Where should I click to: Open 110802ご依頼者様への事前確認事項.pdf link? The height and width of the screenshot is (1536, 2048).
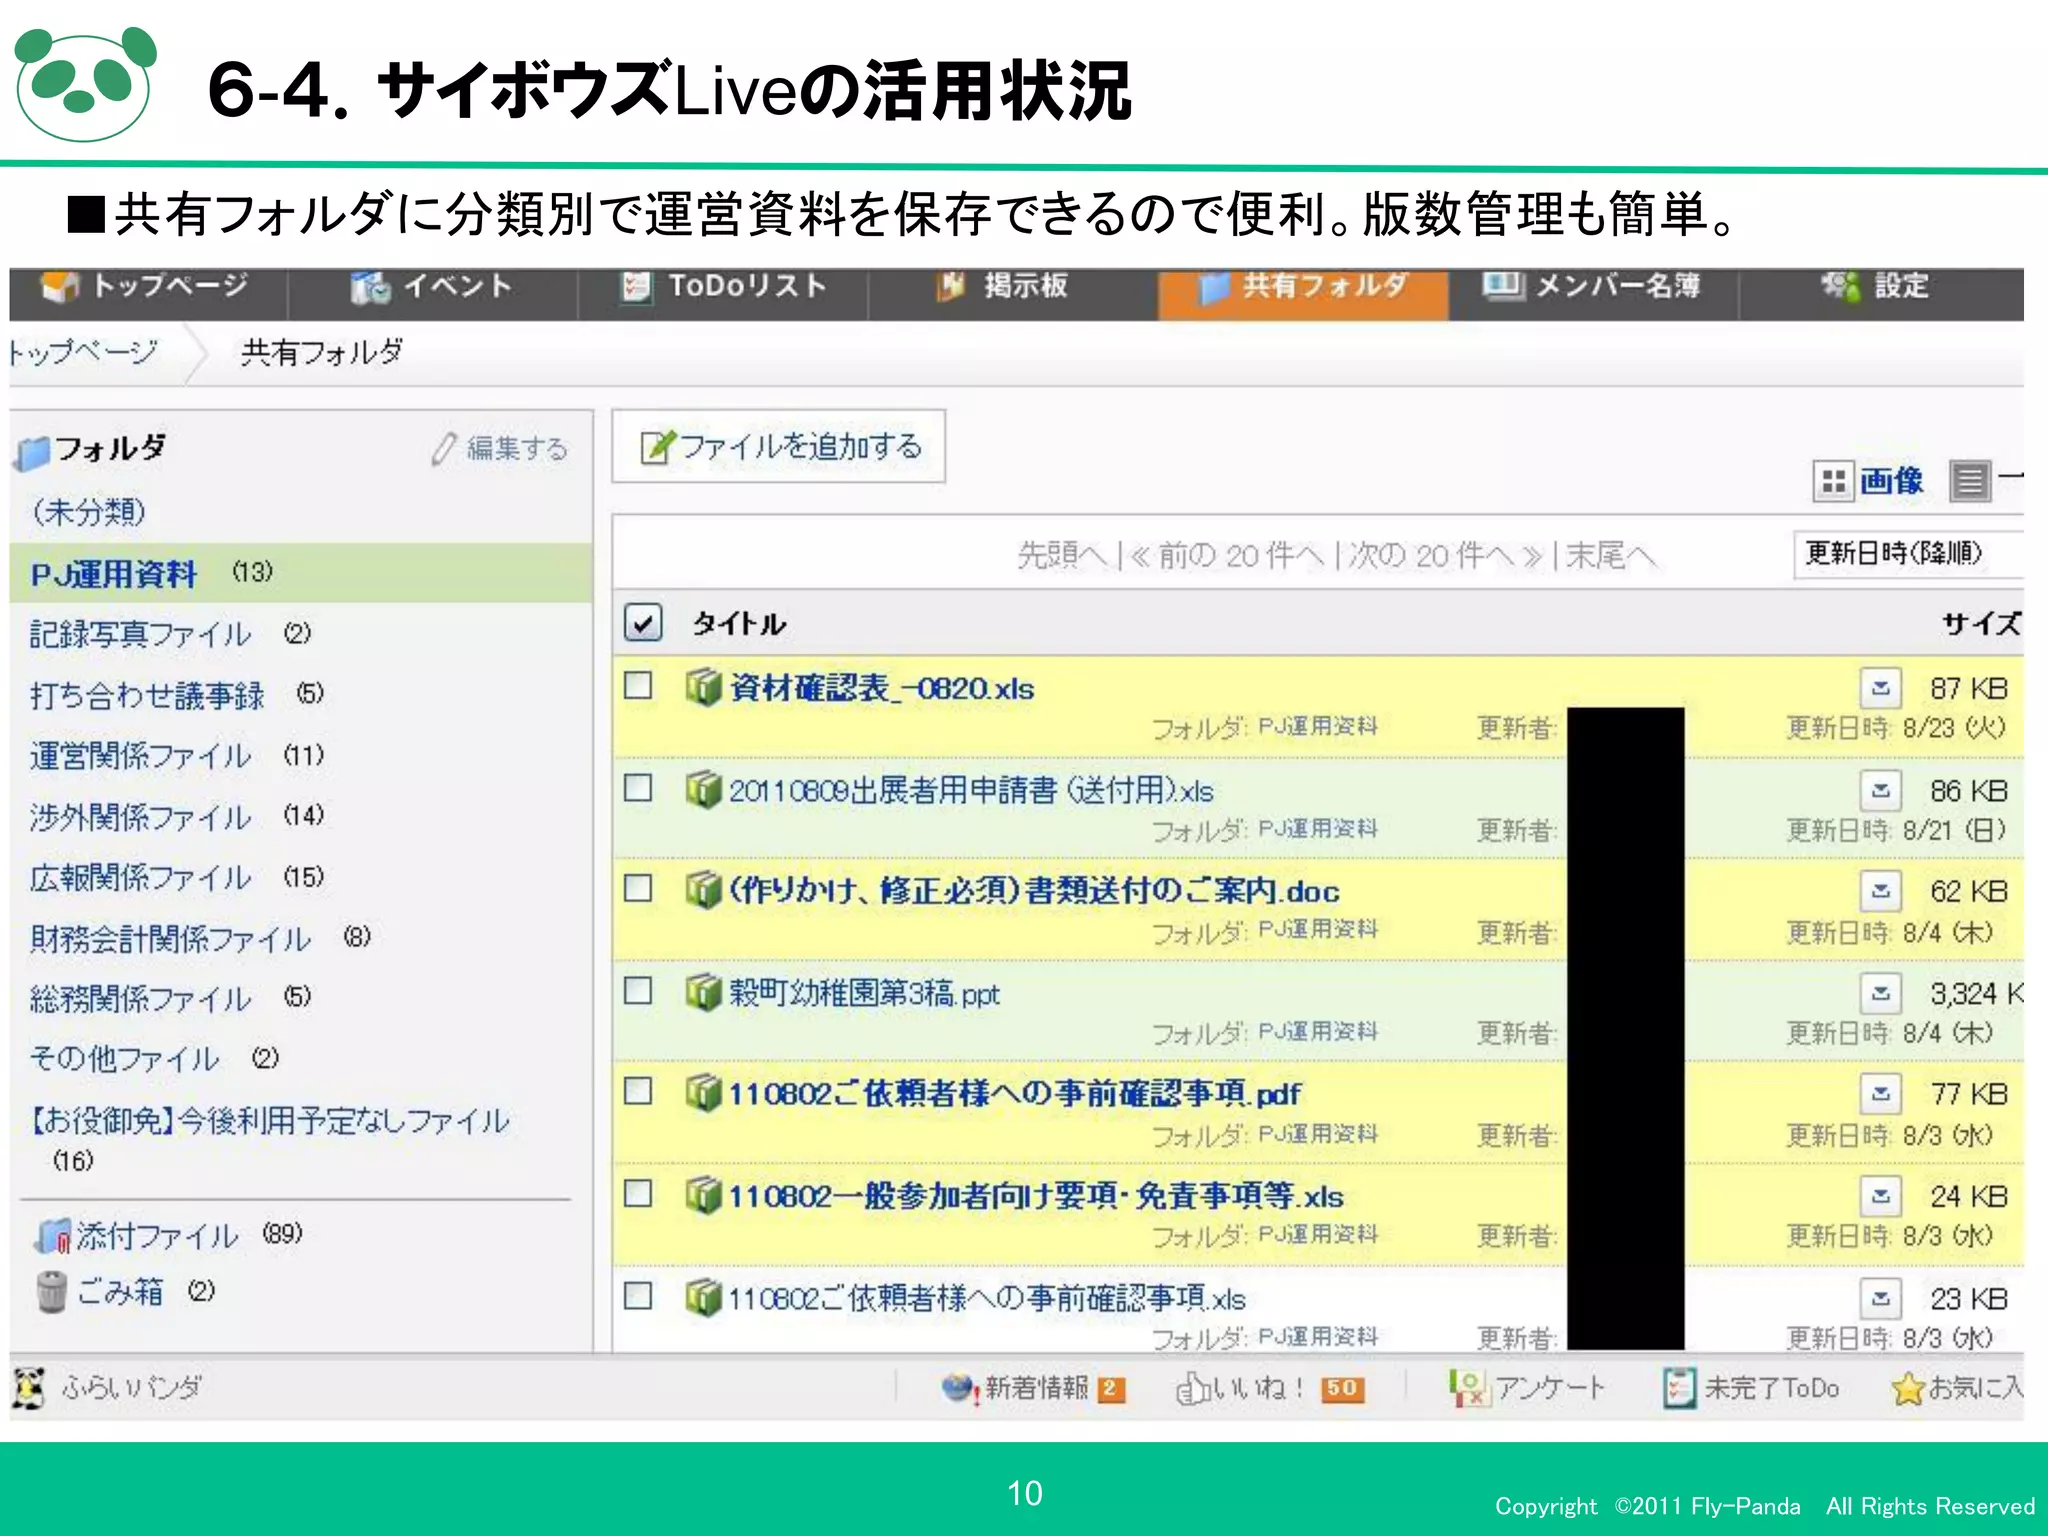(x=1014, y=1093)
